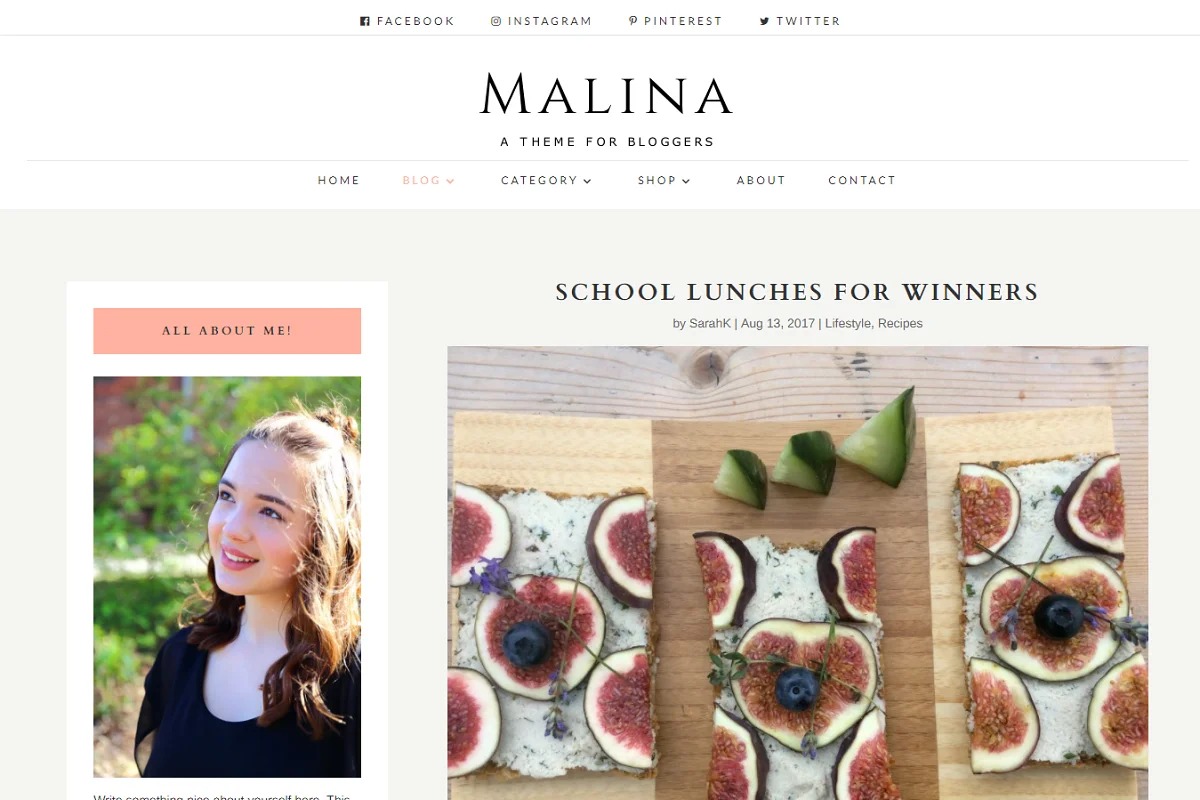1200x800 pixels.
Task: Click the Pinterest text link
Action: point(683,21)
